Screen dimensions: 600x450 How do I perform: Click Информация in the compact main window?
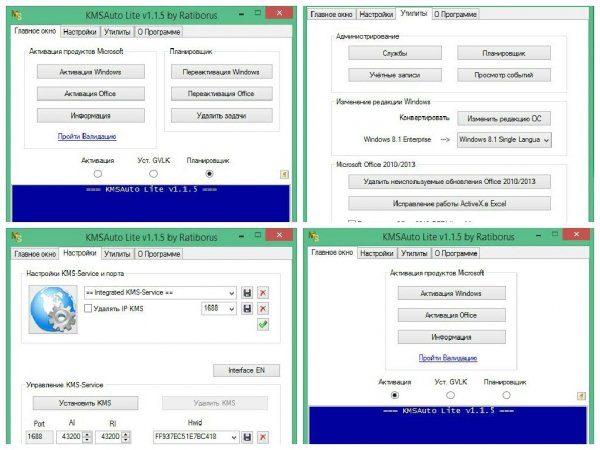(452, 337)
